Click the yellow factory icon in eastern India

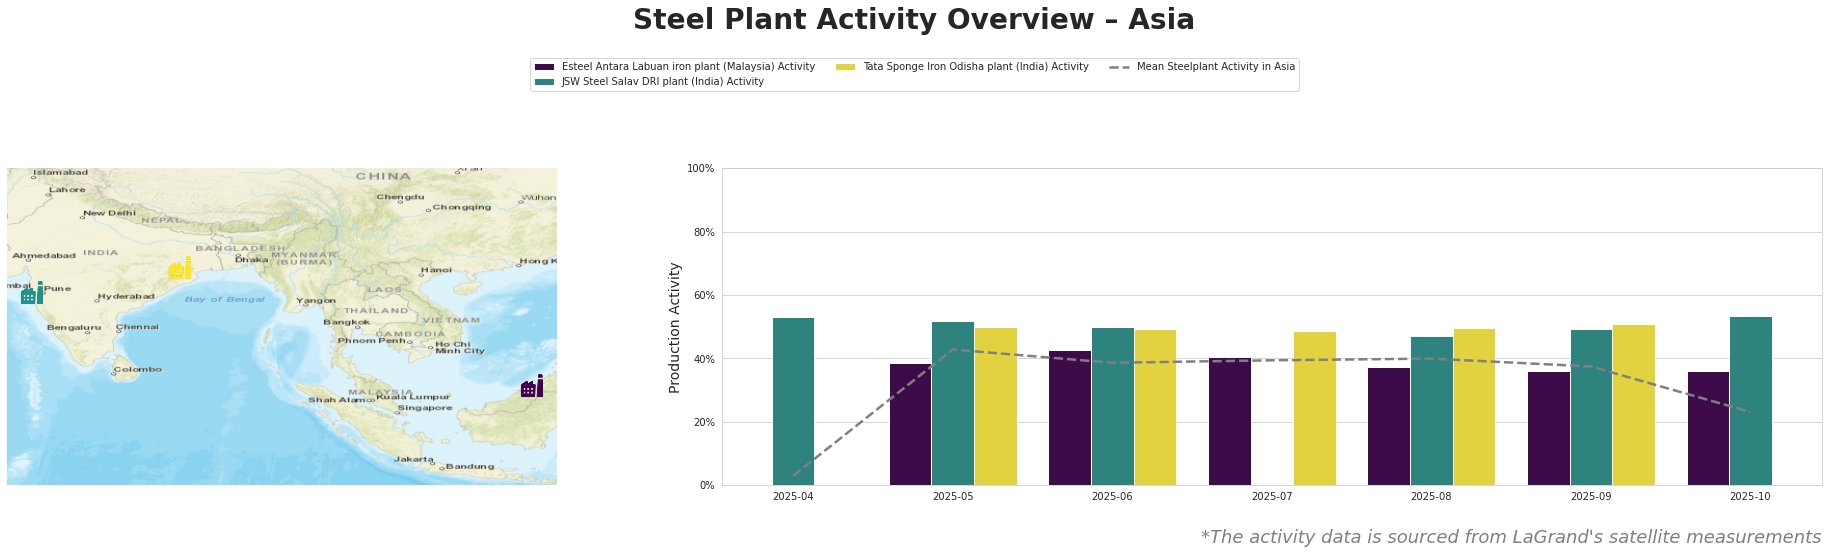[180, 269]
